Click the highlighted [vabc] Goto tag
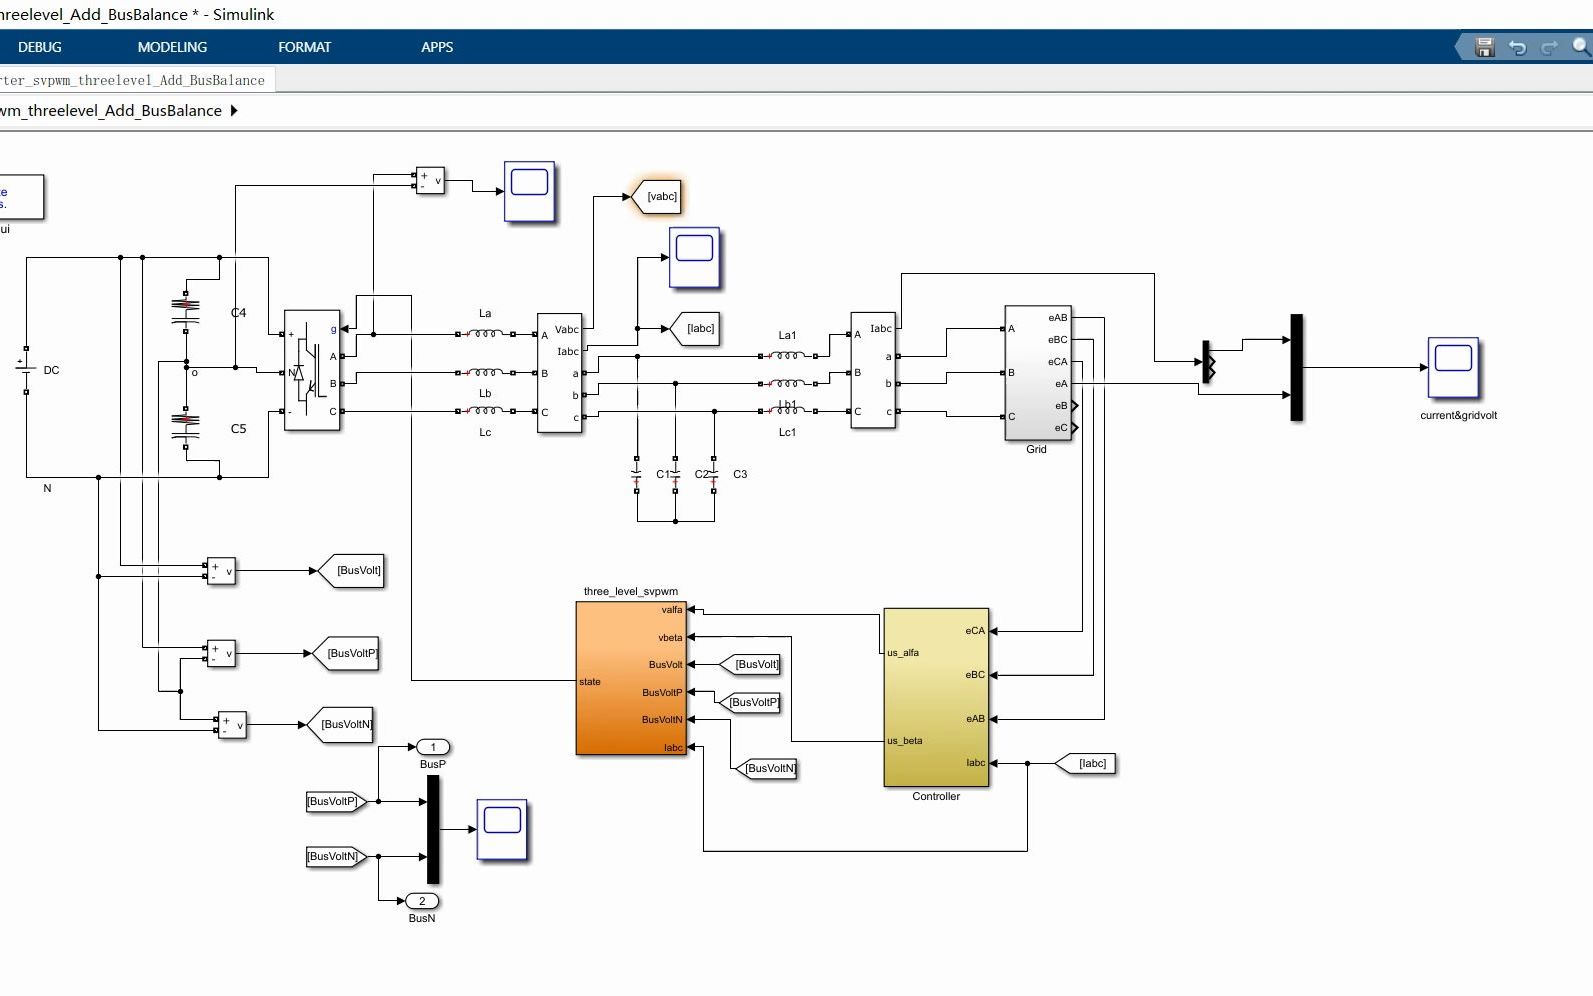Viewport: 1593px width, 996px height. tap(658, 196)
